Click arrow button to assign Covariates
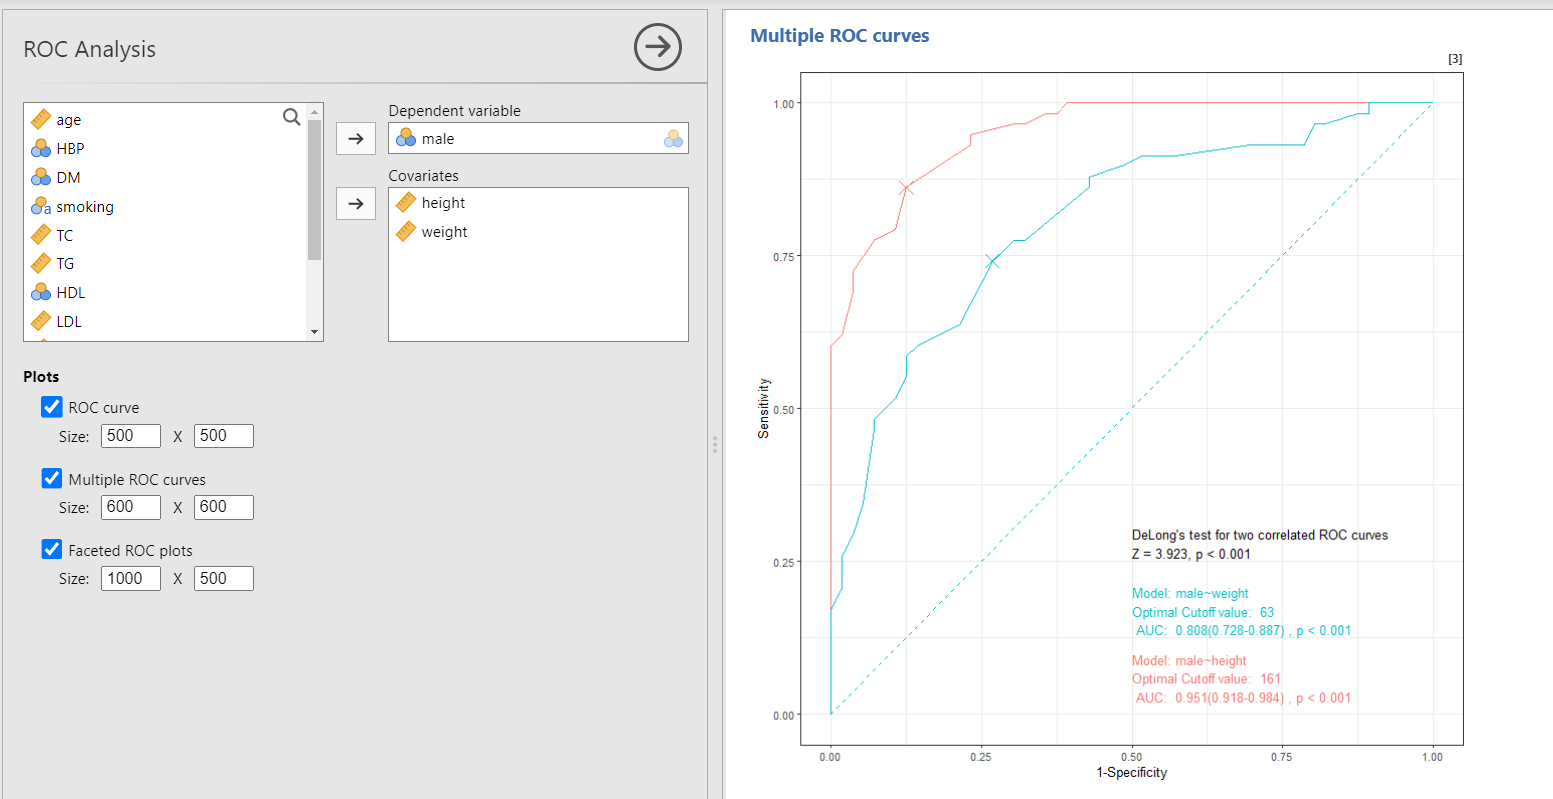 click(355, 203)
